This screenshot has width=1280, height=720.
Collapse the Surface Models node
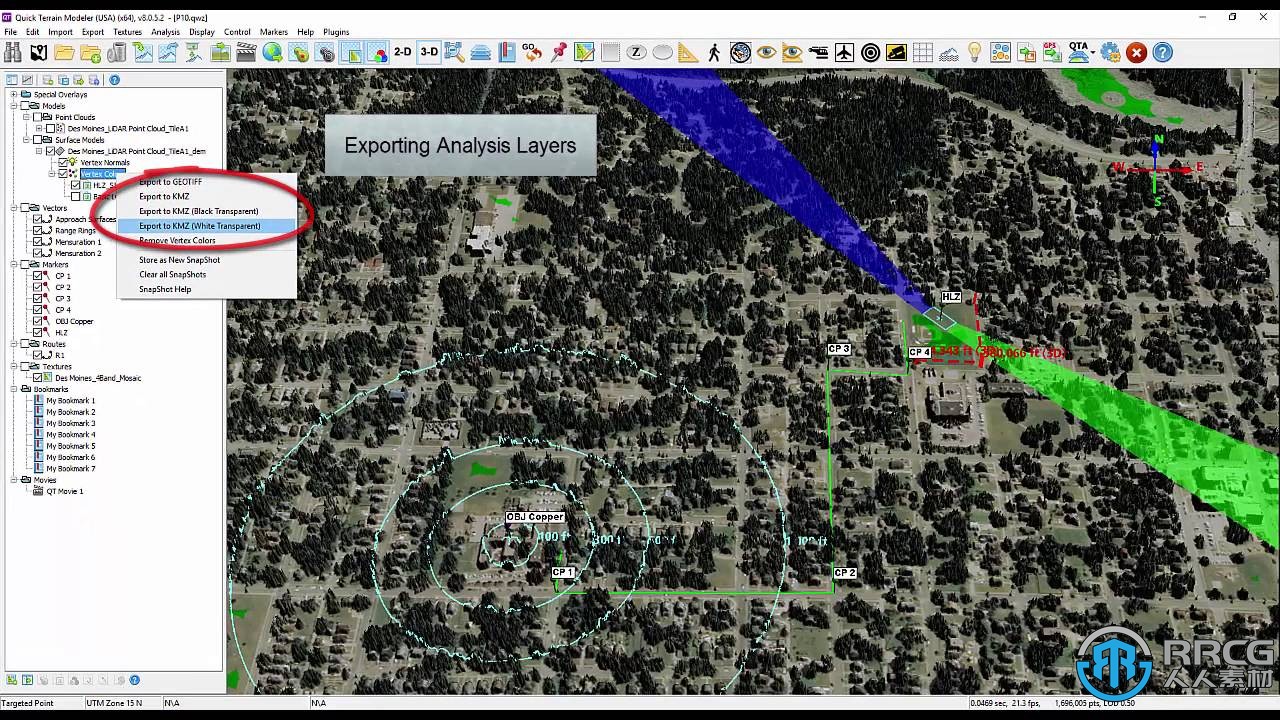(26, 140)
